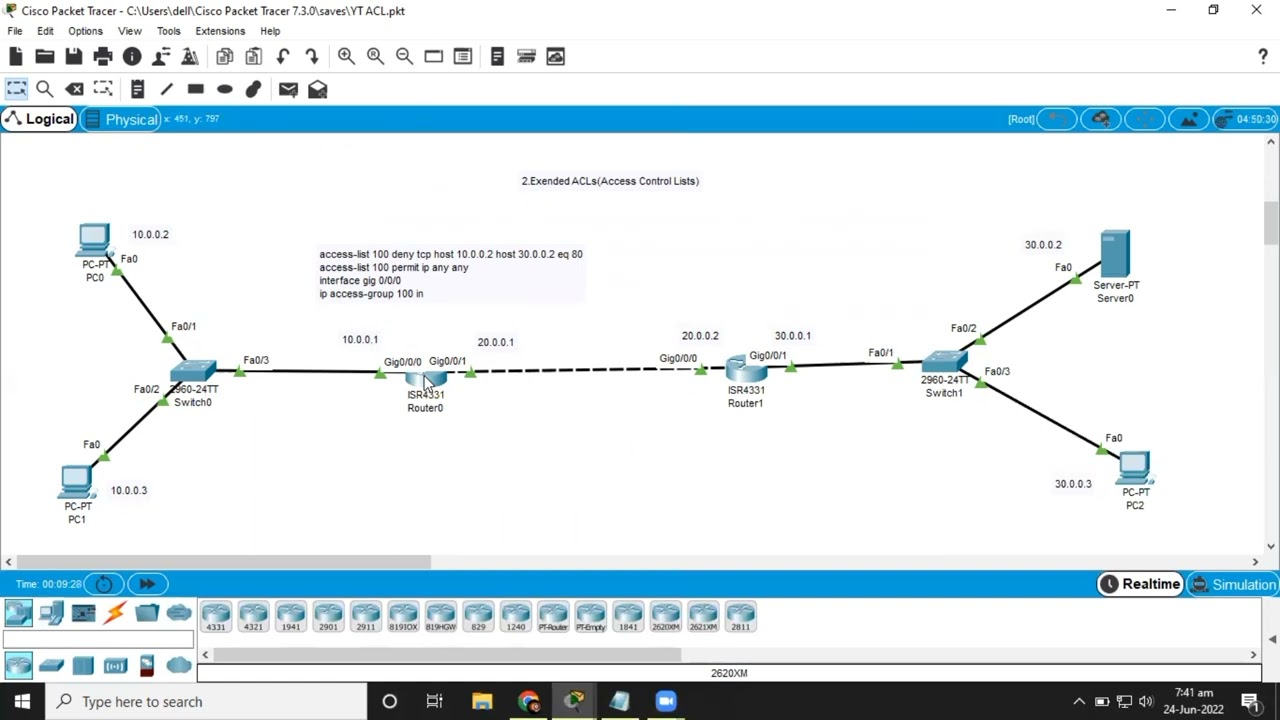The height and width of the screenshot is (720, 1280).
Task: Choose the Select tool
Action: pos(16,90)
